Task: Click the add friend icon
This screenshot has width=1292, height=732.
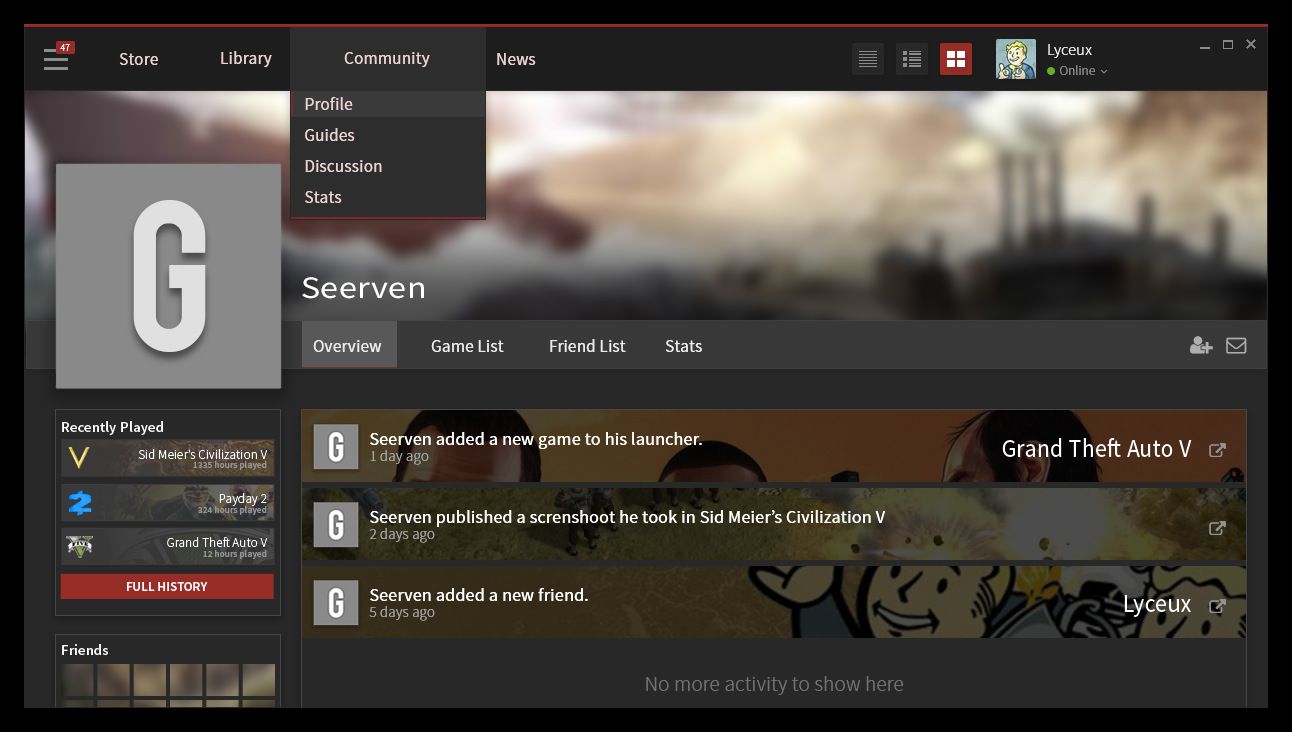Action: click(x=1201, y=346)
